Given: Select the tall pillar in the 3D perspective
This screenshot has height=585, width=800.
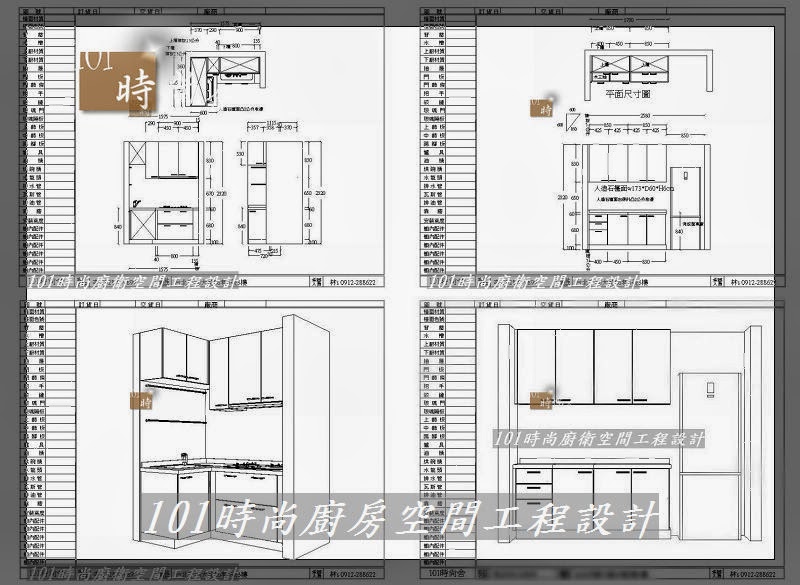Looking at the screenshot, I should 306,436.
